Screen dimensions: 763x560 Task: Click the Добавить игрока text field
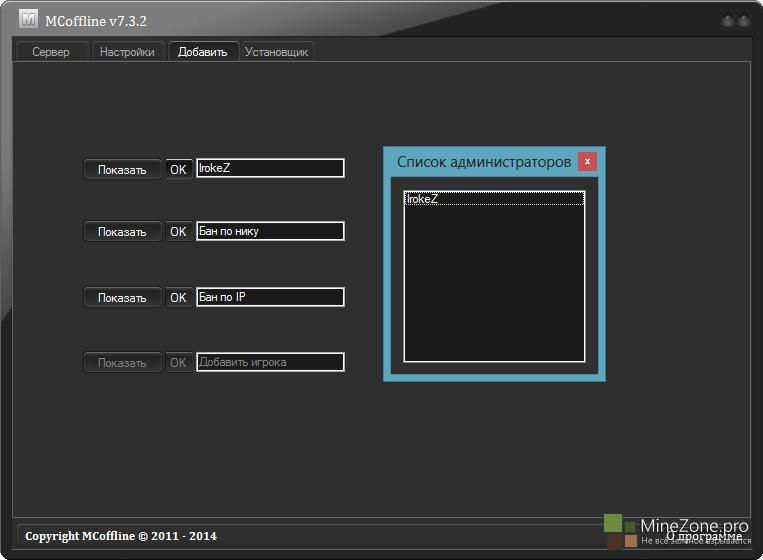pos(270,362)
